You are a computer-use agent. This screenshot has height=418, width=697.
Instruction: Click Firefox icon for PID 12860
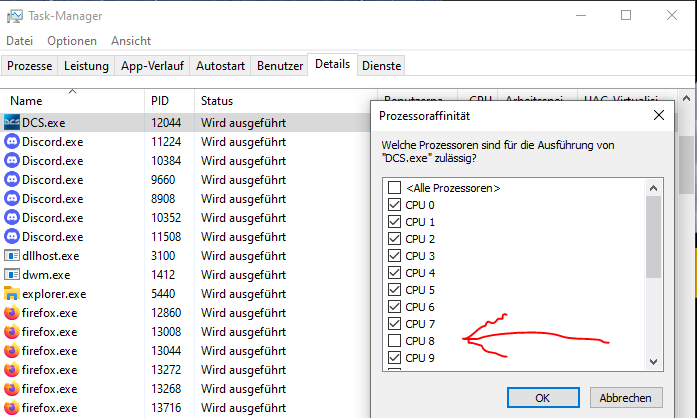tap(12, 313)
